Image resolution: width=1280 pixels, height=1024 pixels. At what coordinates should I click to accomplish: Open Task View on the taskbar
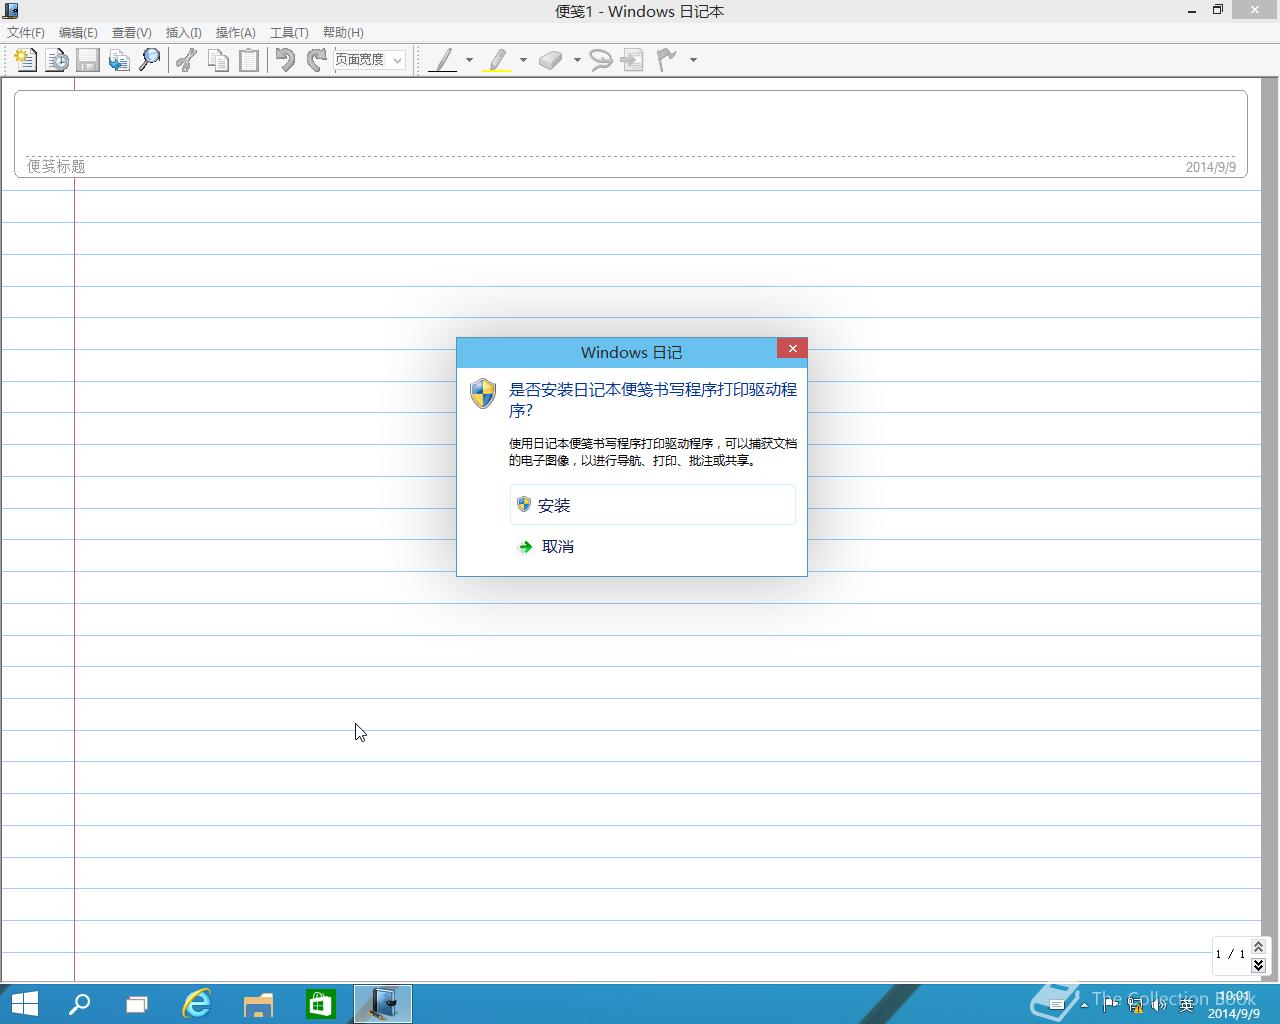point(137,1004)
